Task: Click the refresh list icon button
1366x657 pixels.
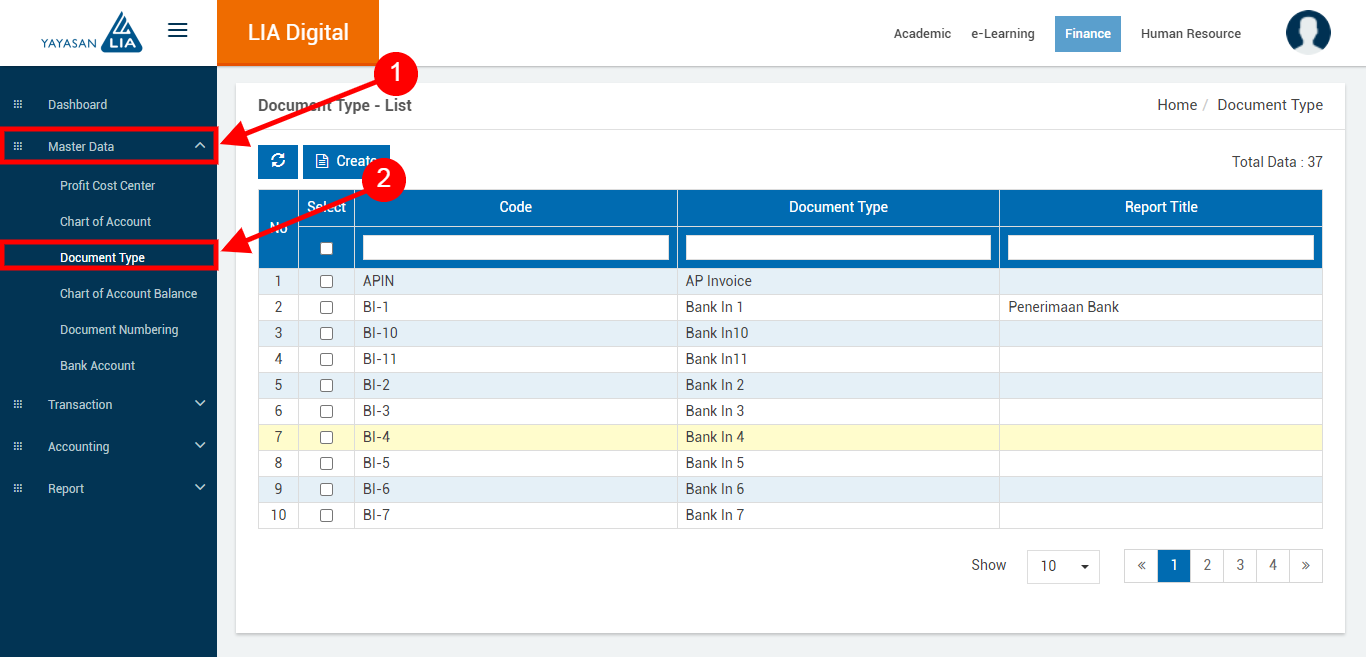Action: click(x=278, y=161)
